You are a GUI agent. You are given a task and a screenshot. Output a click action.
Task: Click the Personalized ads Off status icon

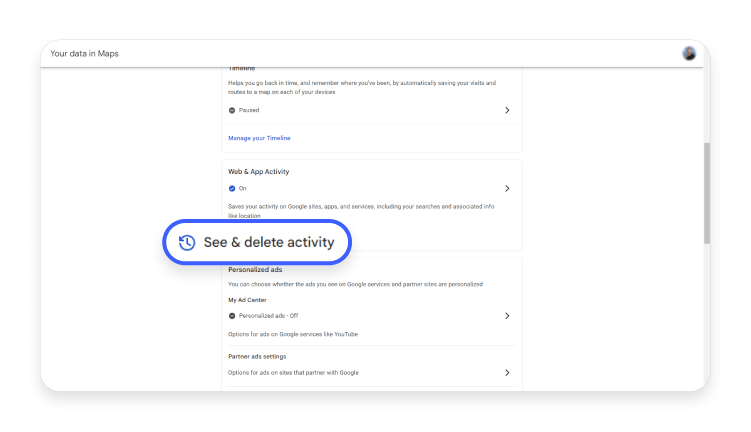click(232, 316)
